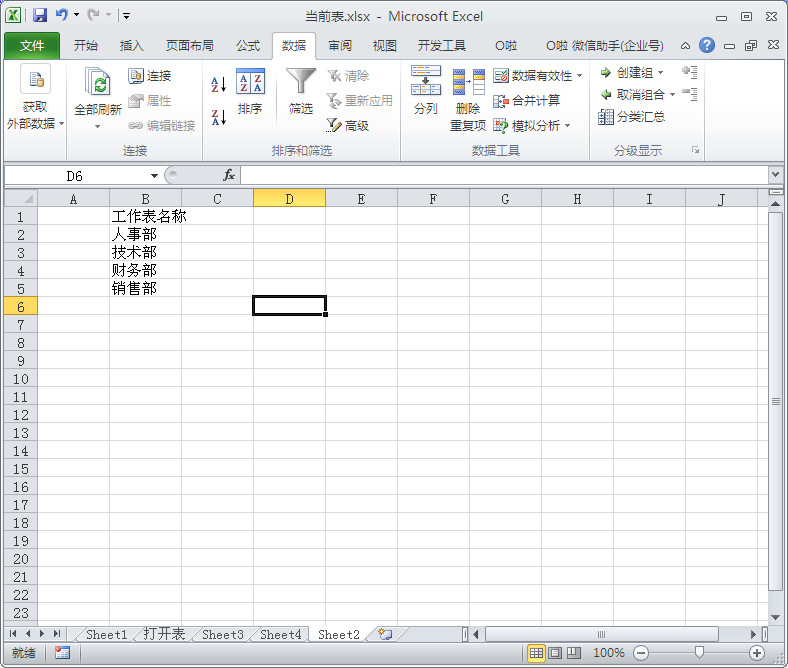
Task: Open What-If Analysis dropdown arrow
Action: (567, 125)
